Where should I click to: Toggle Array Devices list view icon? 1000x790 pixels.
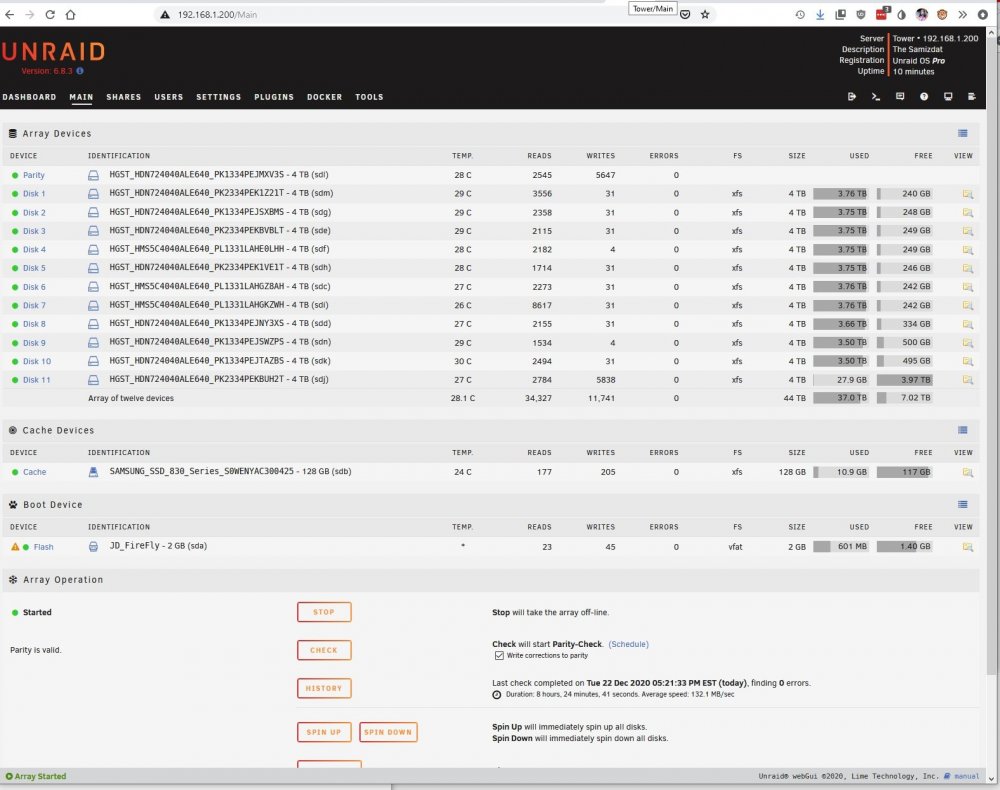point(962,133)
